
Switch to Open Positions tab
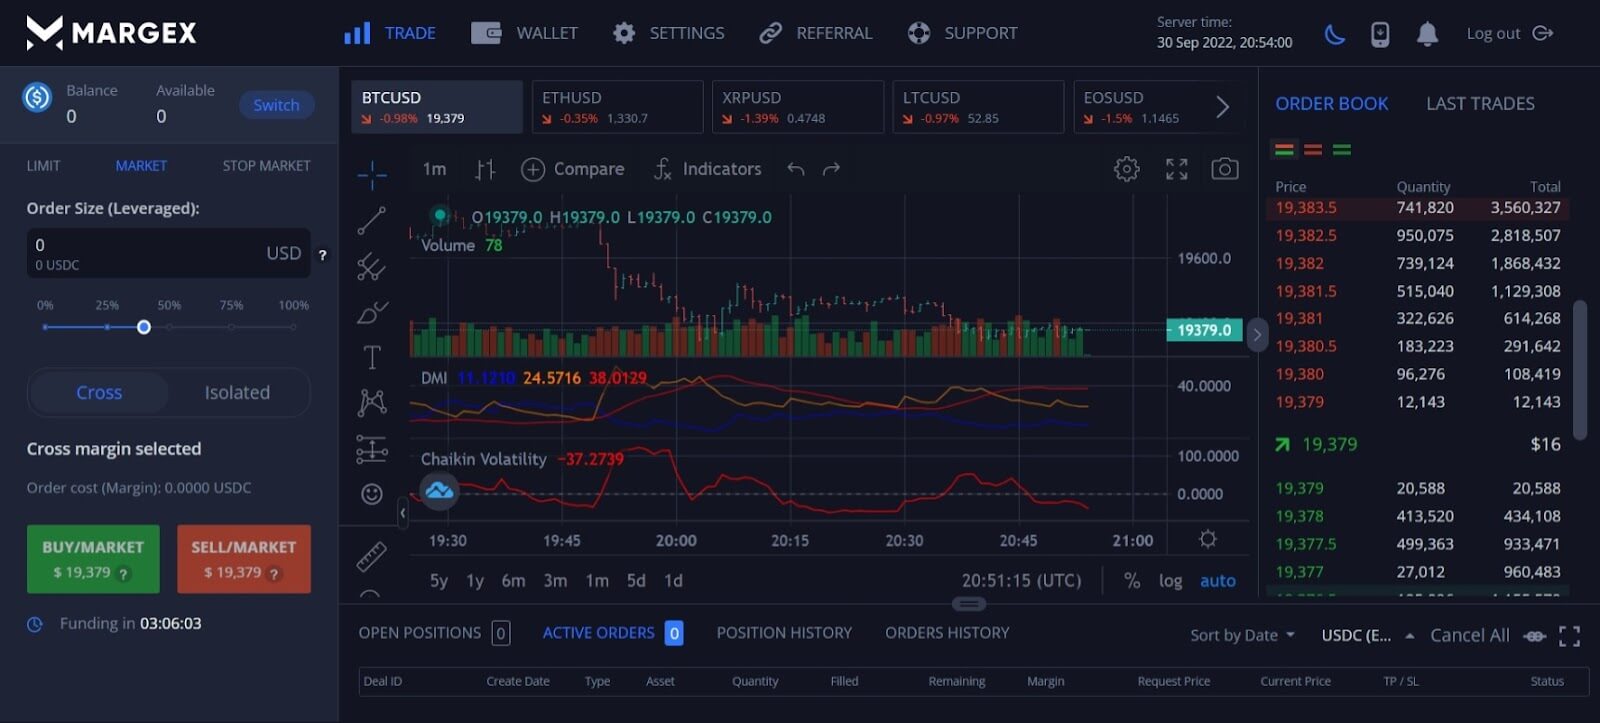(x=434, y=633)
